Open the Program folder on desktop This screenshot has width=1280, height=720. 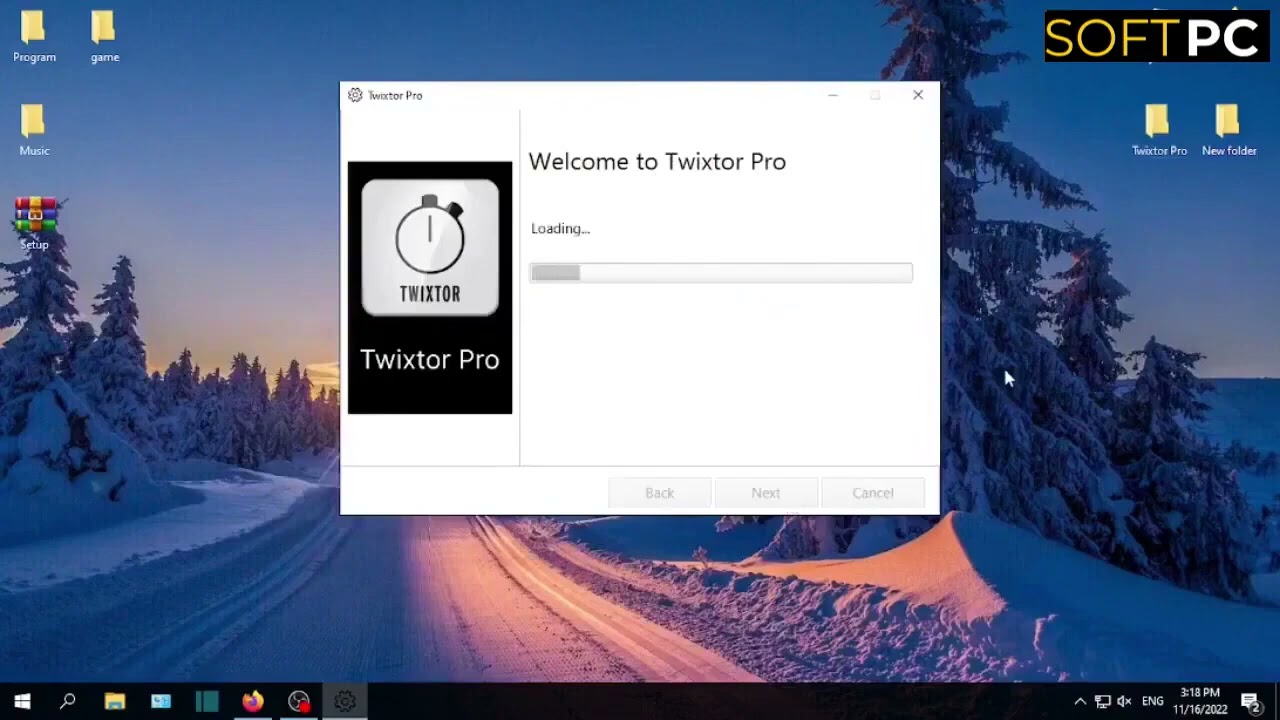tap(34, 37)
